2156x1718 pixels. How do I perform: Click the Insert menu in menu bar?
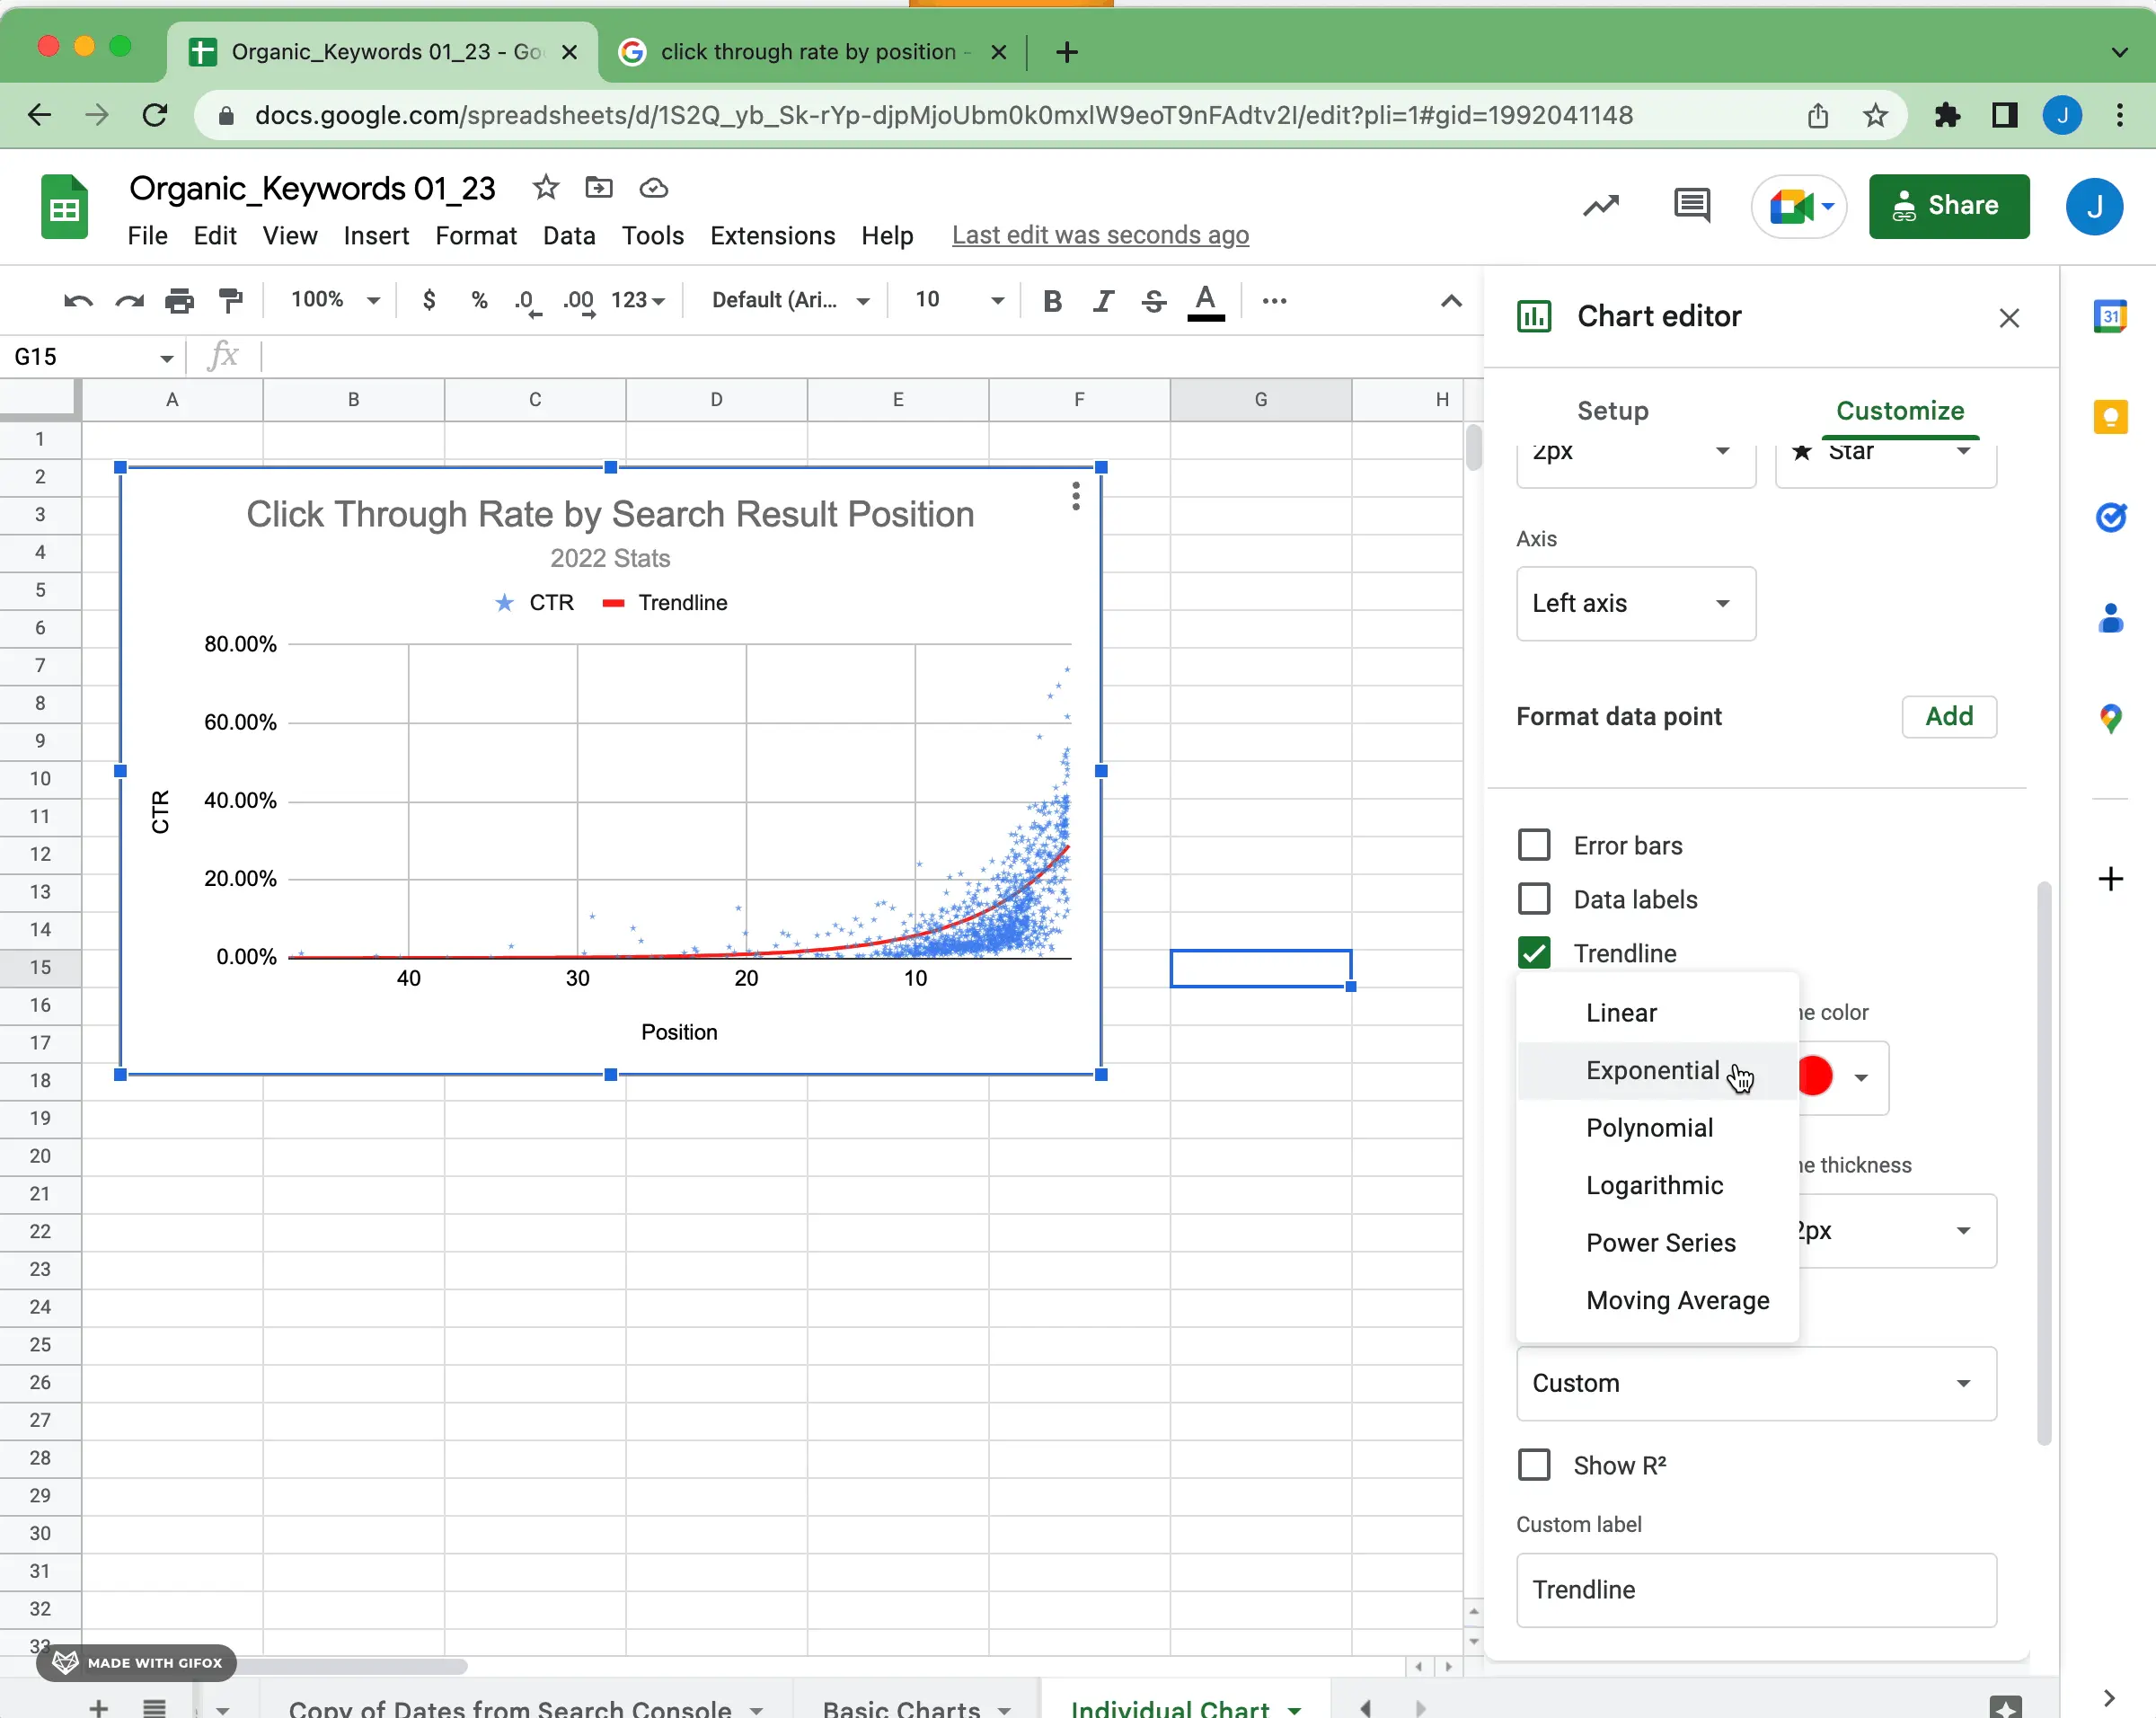(374, 235)
